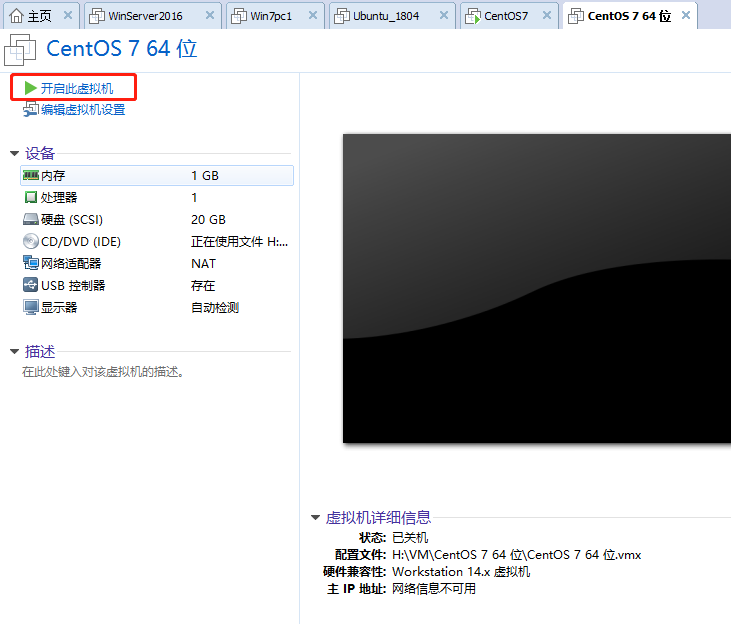This screenshot has height=624, width=731.
Task: Click the 硬盘 (SCSI) device label
Action: pyautogui.click(x=72, y=219)
